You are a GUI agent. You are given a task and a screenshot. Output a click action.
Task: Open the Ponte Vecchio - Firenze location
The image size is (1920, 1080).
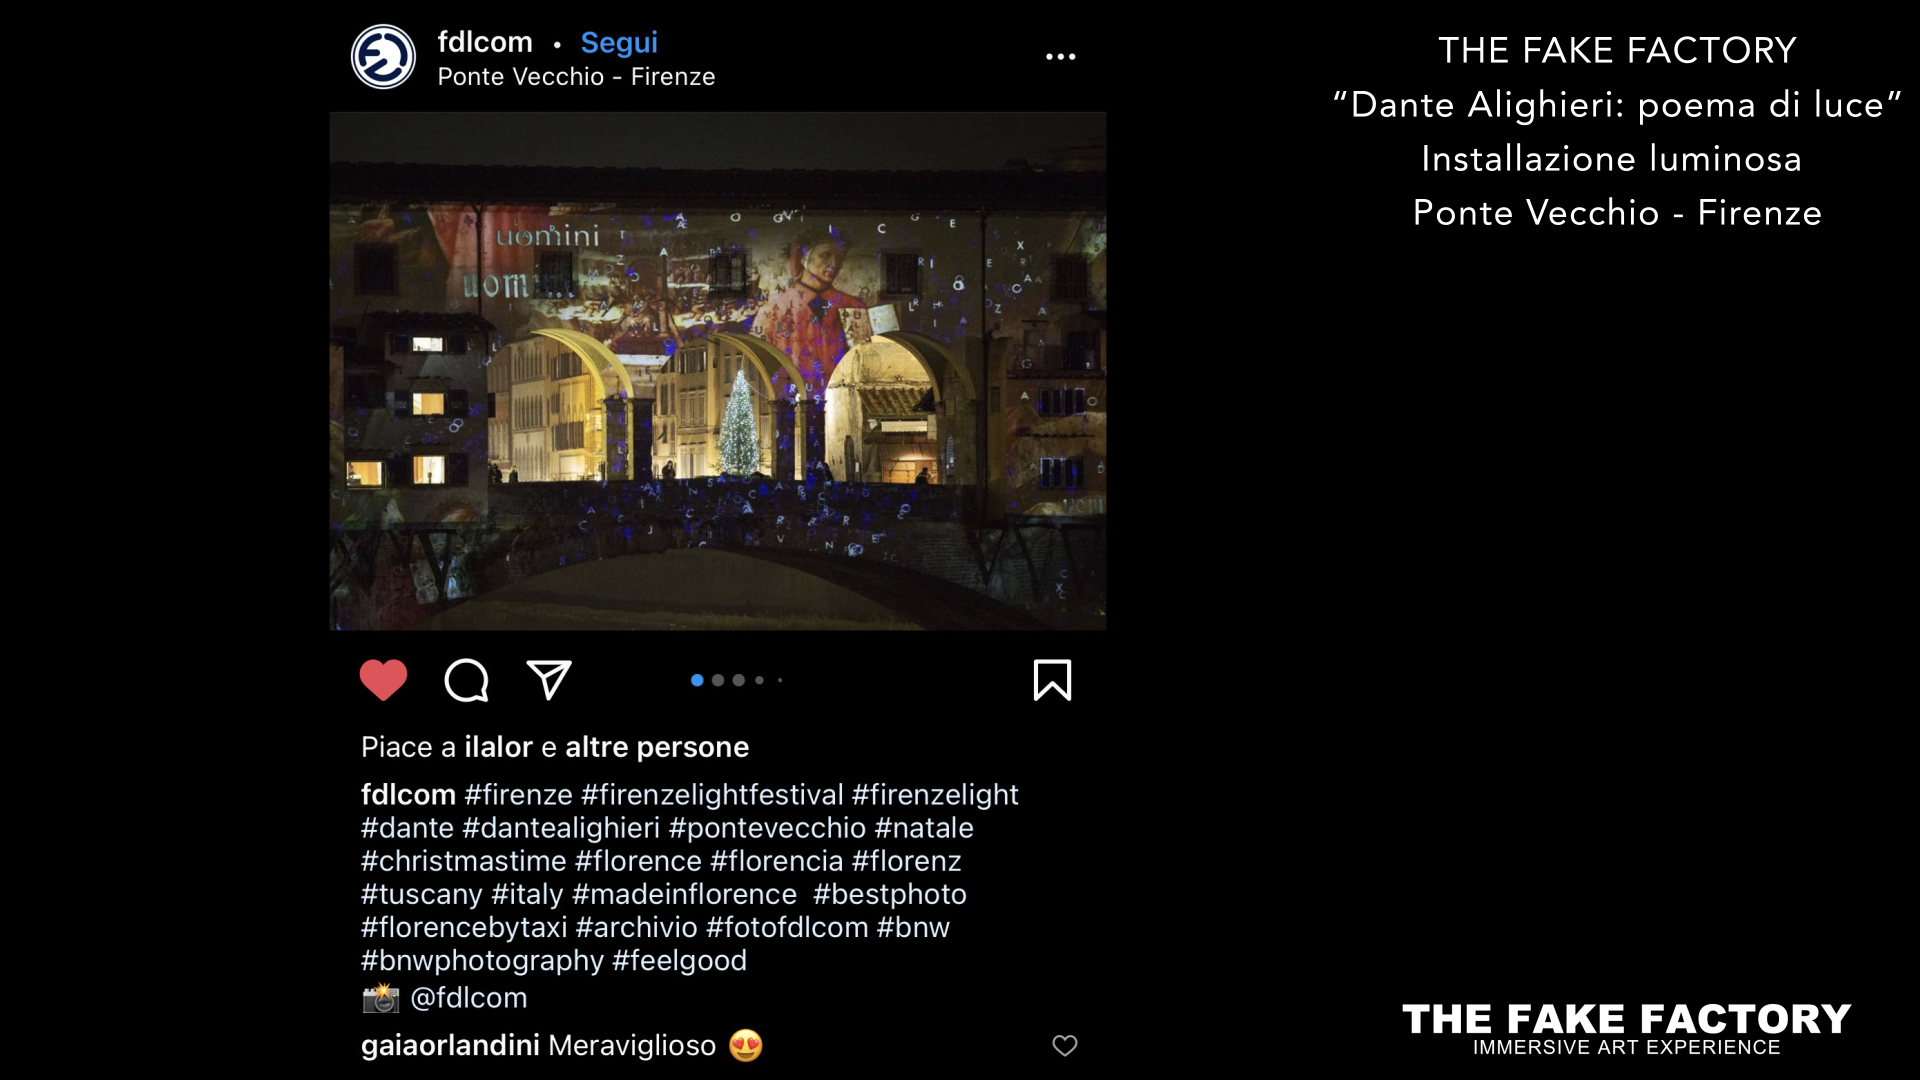[576, 77]
